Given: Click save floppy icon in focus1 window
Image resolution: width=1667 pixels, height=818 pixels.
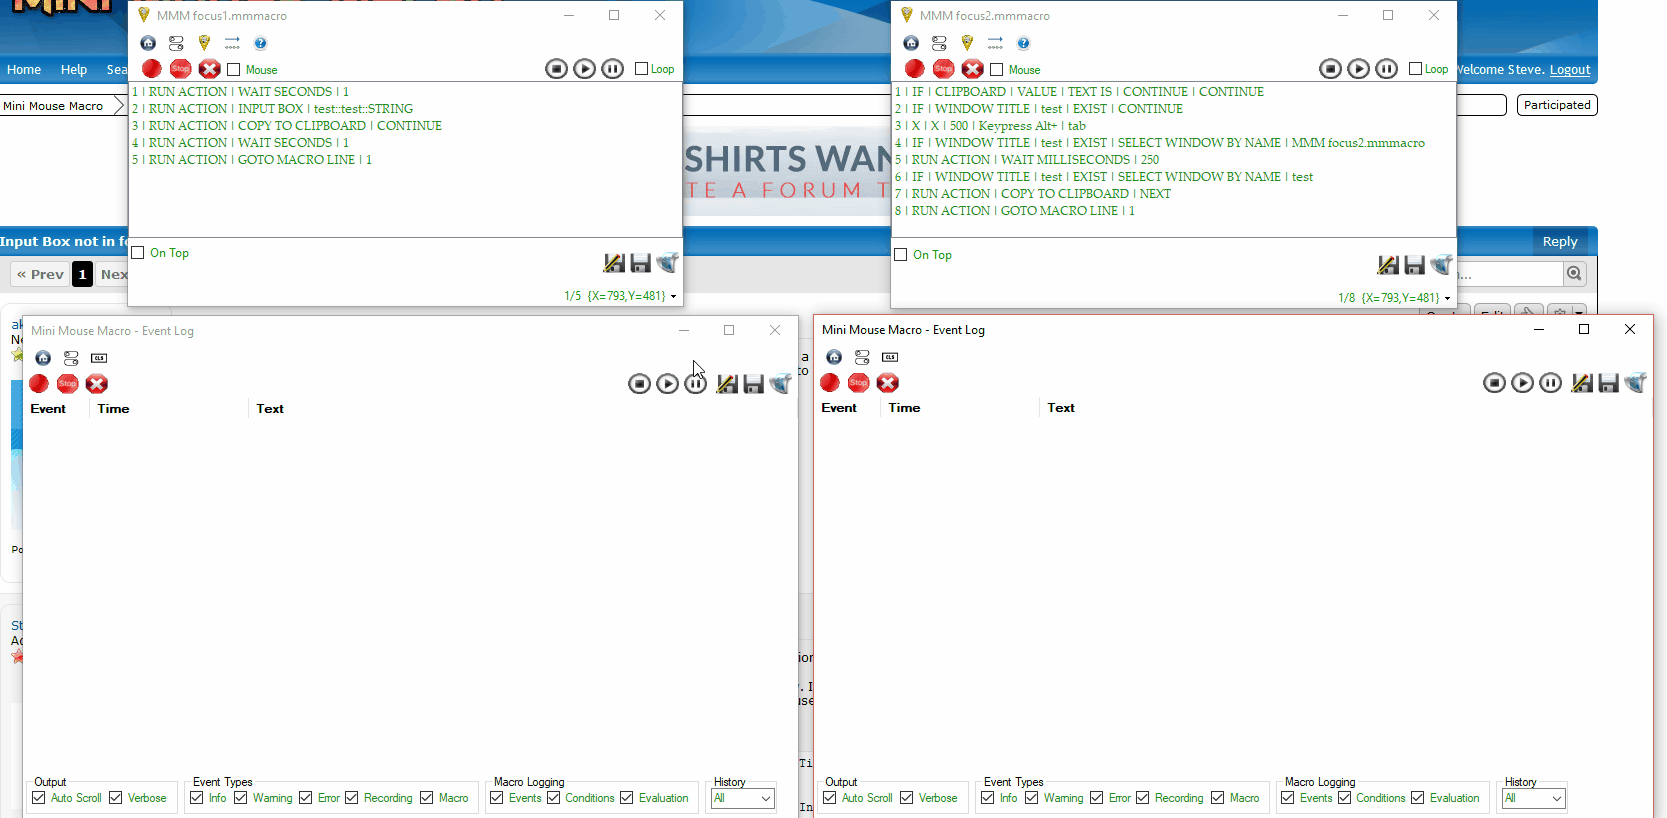Looking at the screenshot, I should tap(641, 263).
